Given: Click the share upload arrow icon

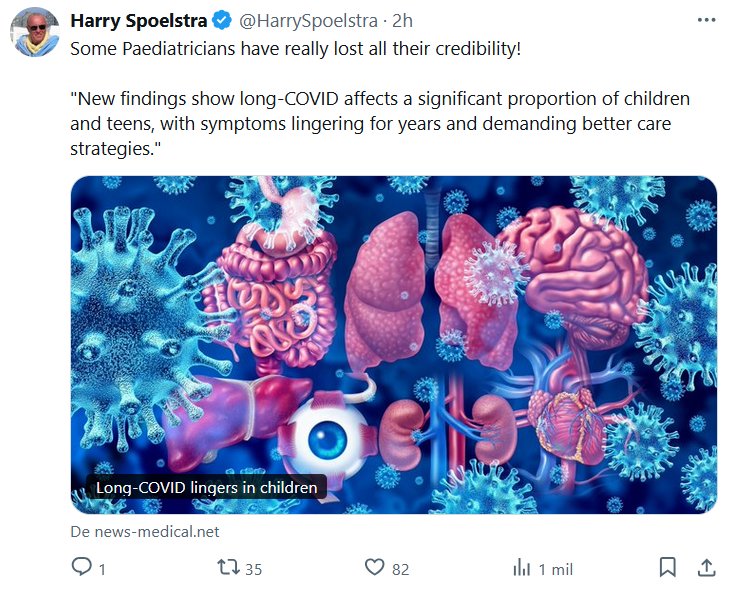Looking at the screenshot, I should [706, 568].
